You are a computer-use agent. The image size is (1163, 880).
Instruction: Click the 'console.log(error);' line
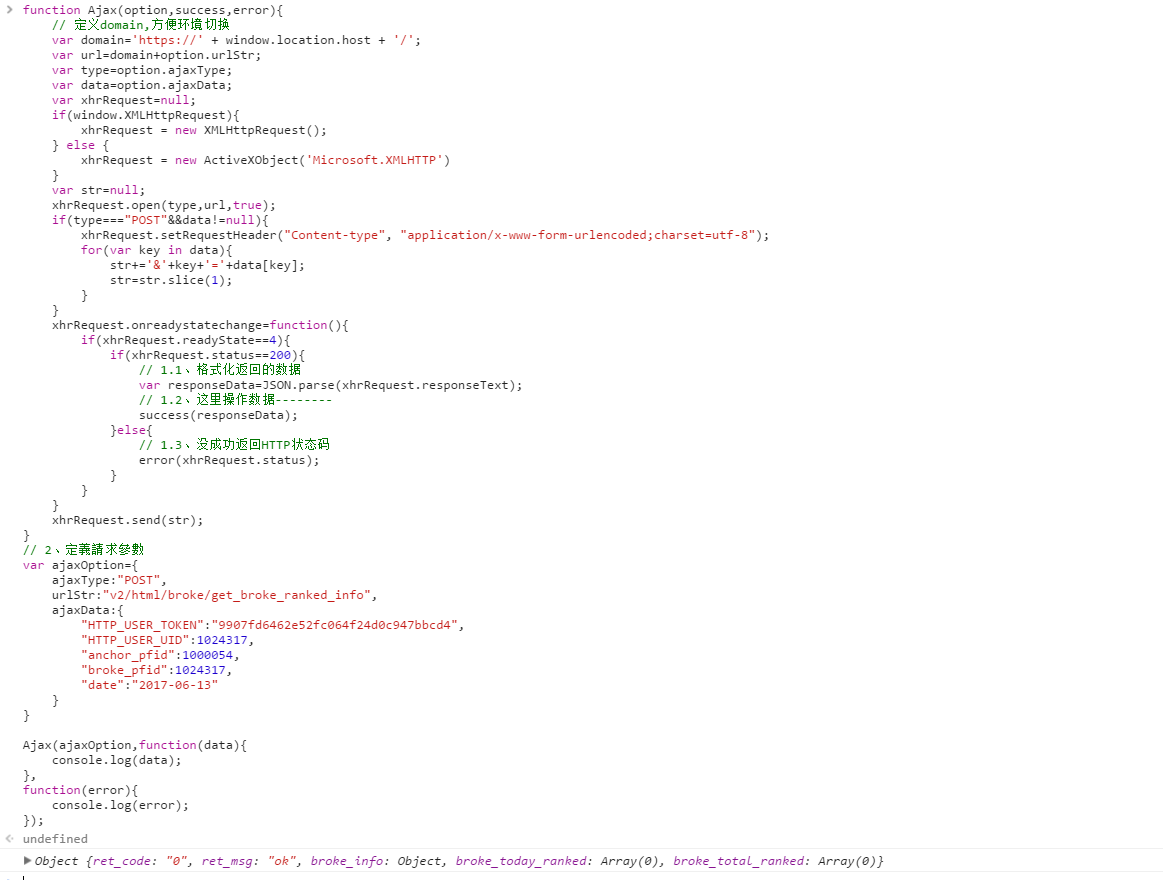tap(120, 805)
